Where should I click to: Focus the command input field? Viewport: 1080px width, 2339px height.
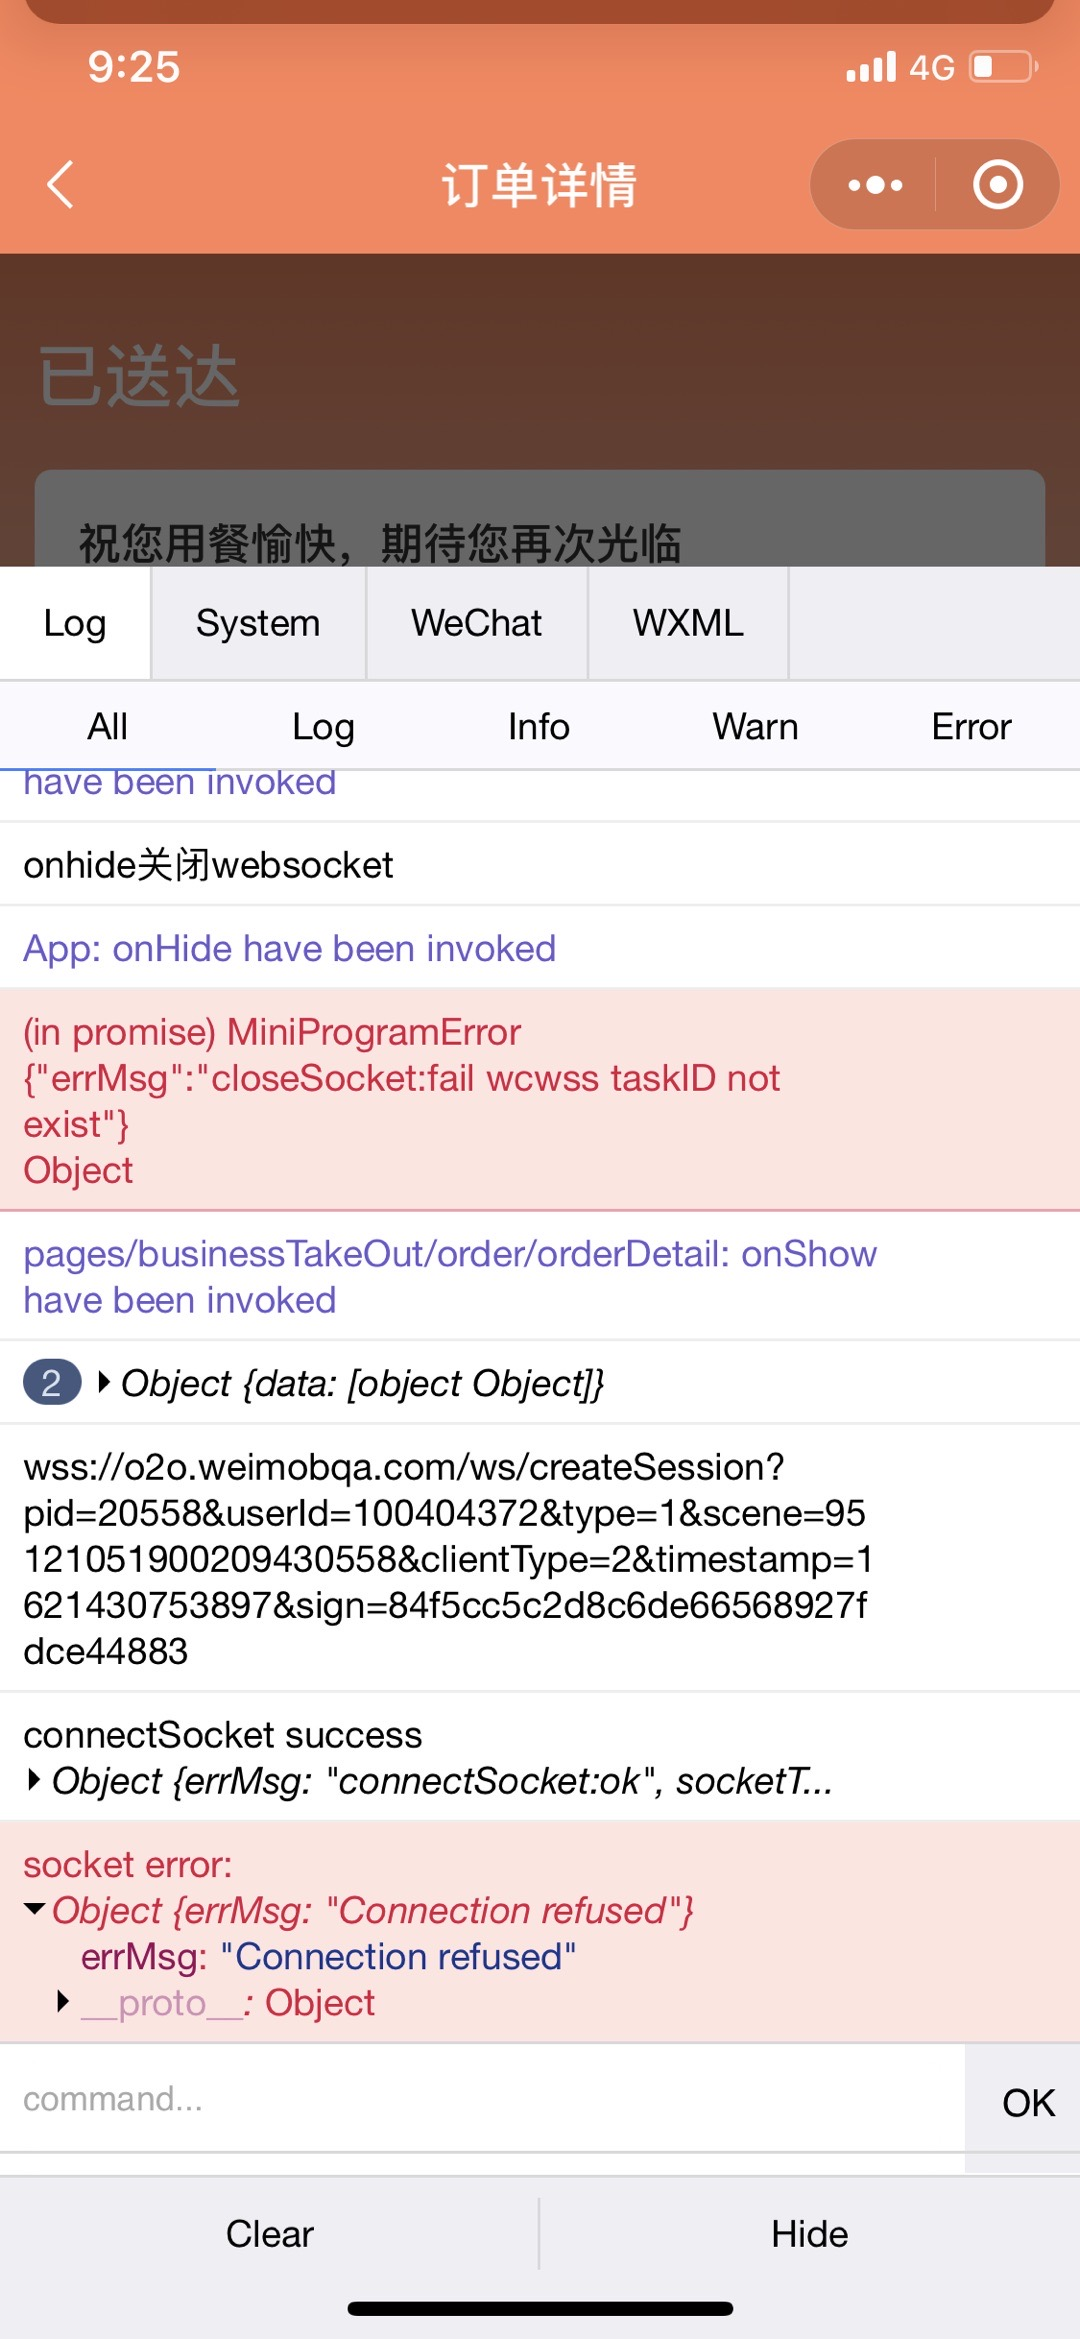coord(482,2098)
